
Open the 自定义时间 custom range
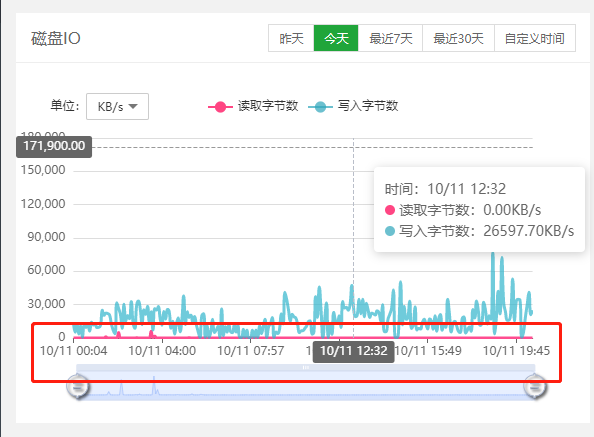click(535, 38)
